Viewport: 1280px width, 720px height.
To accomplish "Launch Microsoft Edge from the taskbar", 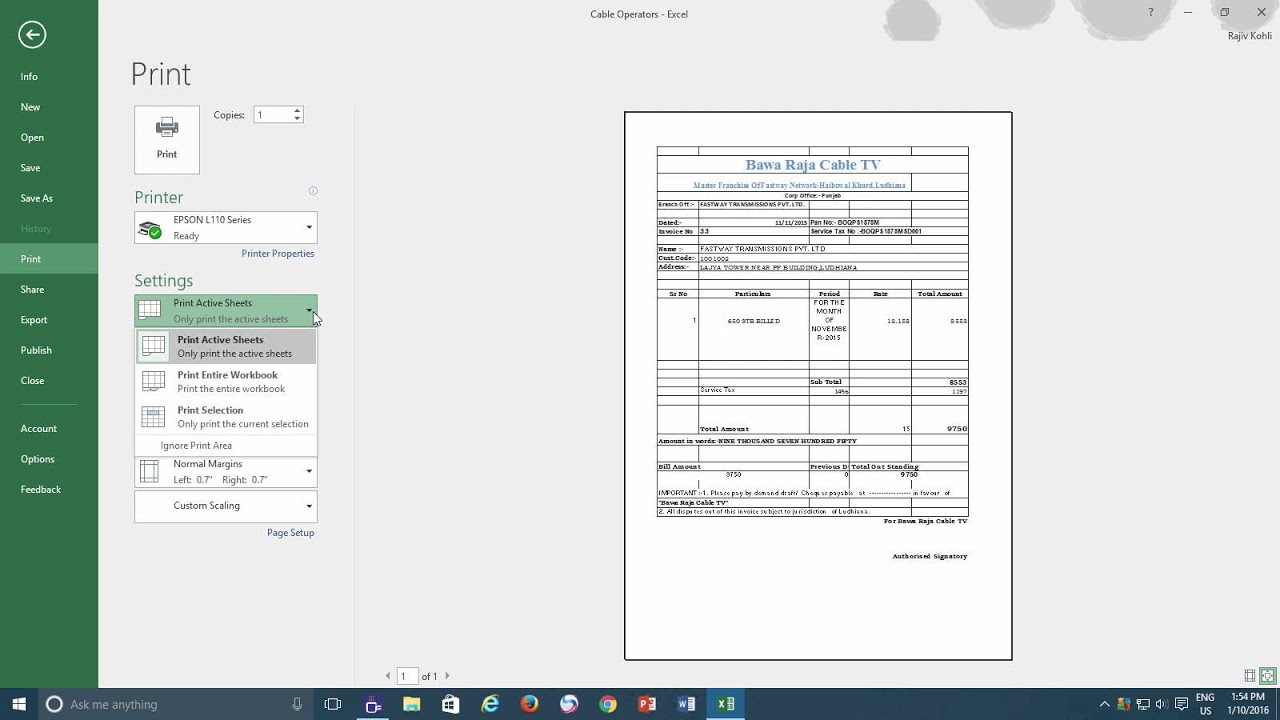I will point(490,704).
